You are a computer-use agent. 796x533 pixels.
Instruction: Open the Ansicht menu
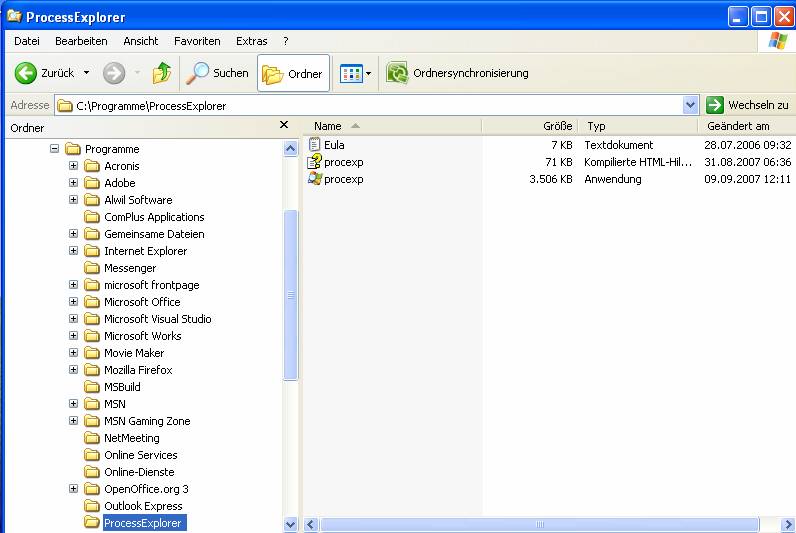click(141, 41)
